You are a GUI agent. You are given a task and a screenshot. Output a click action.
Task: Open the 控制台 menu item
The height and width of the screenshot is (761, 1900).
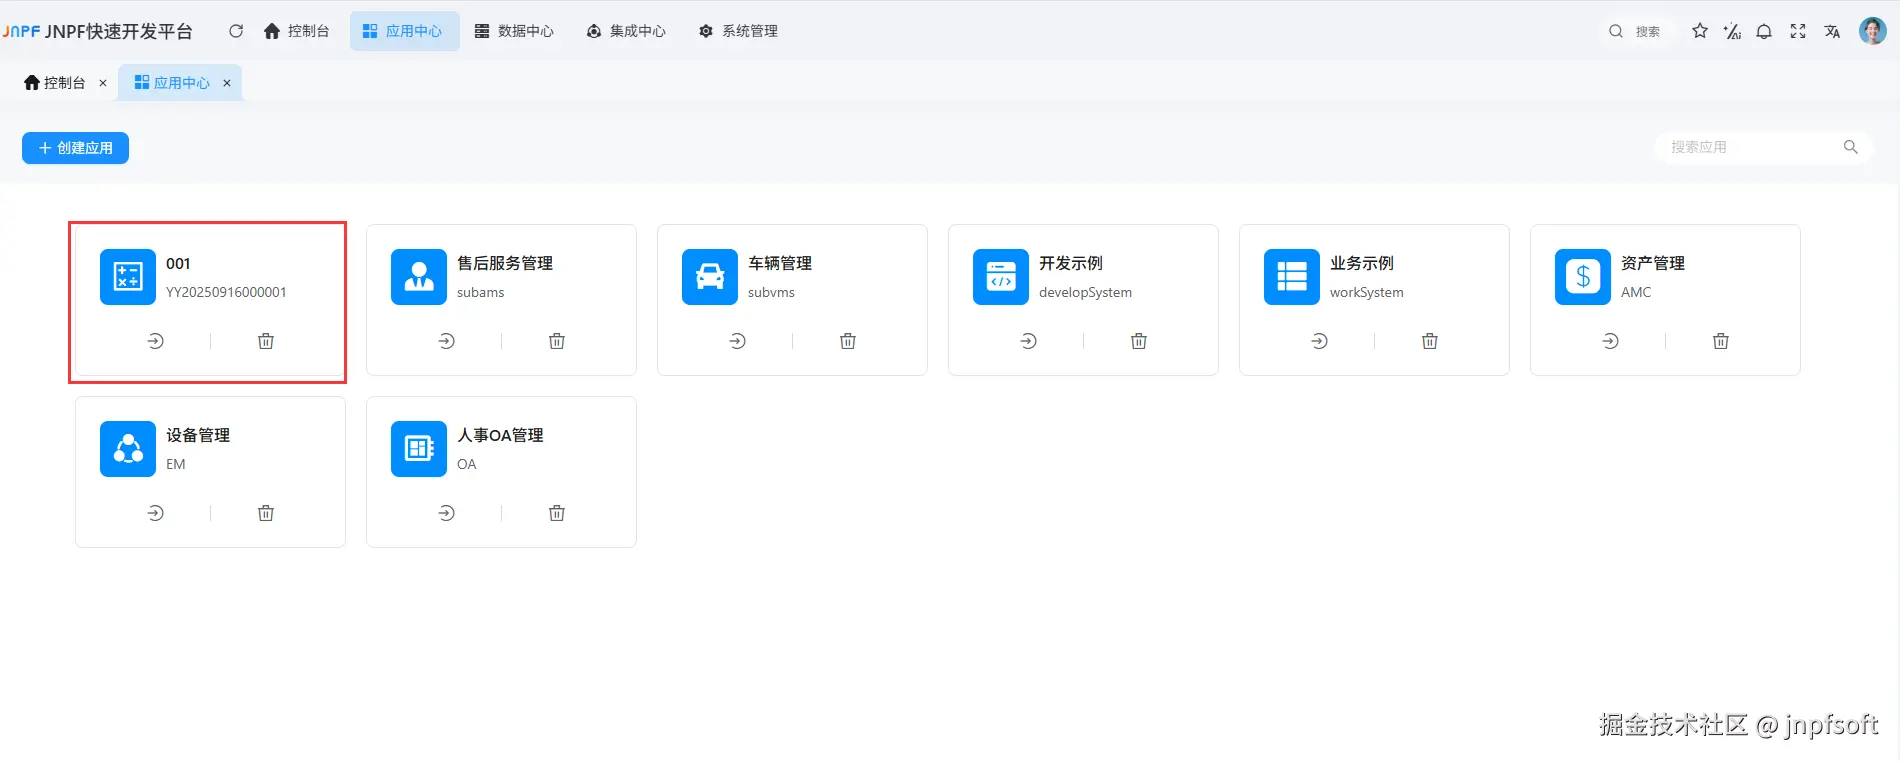296,31
